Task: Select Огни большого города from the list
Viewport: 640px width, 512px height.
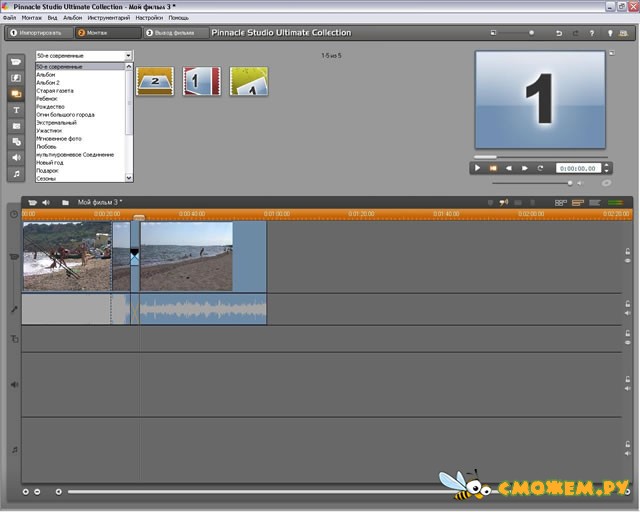Action: point(66,115)
